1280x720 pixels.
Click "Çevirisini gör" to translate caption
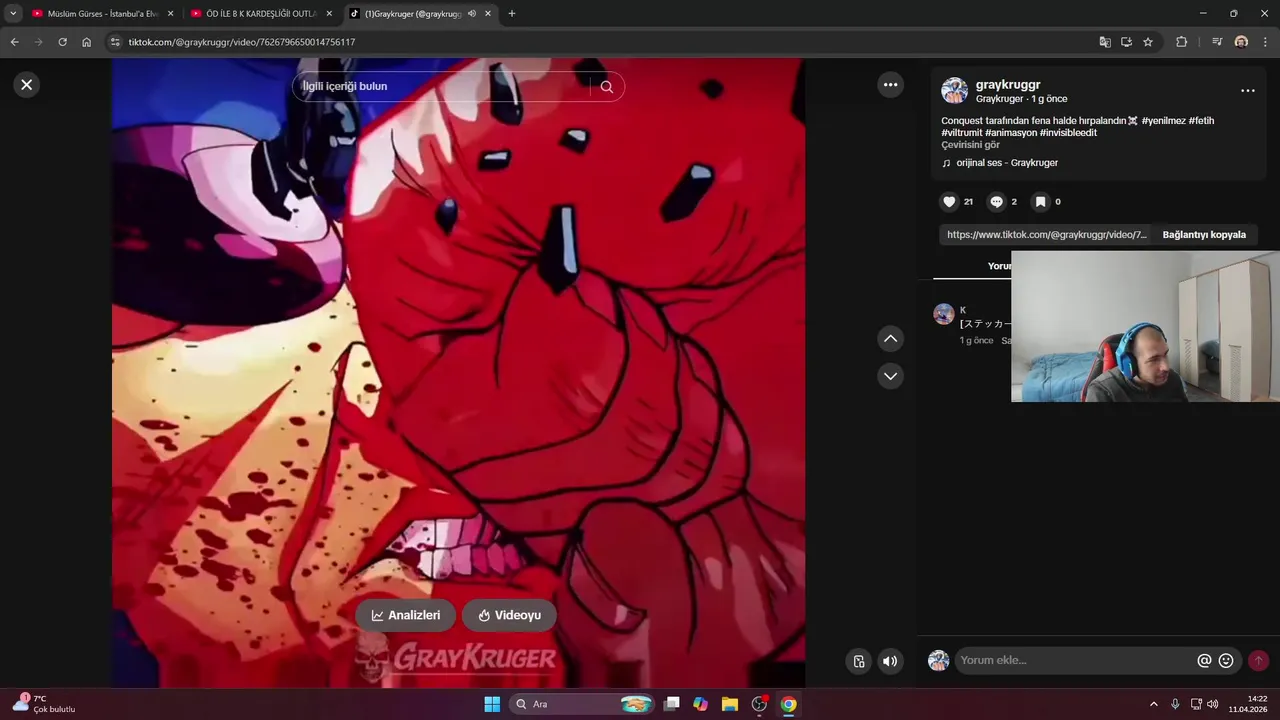[970, 145]
